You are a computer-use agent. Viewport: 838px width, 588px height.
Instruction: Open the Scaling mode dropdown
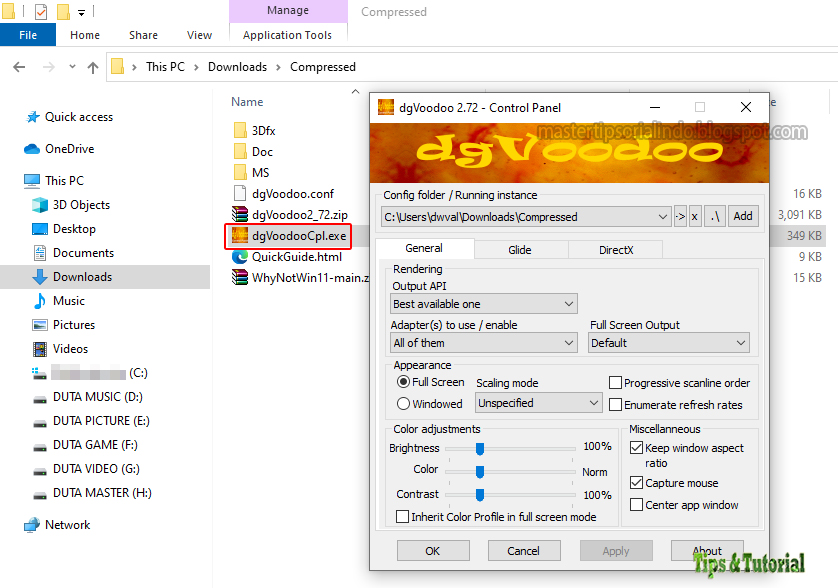(x=538, y=403)
